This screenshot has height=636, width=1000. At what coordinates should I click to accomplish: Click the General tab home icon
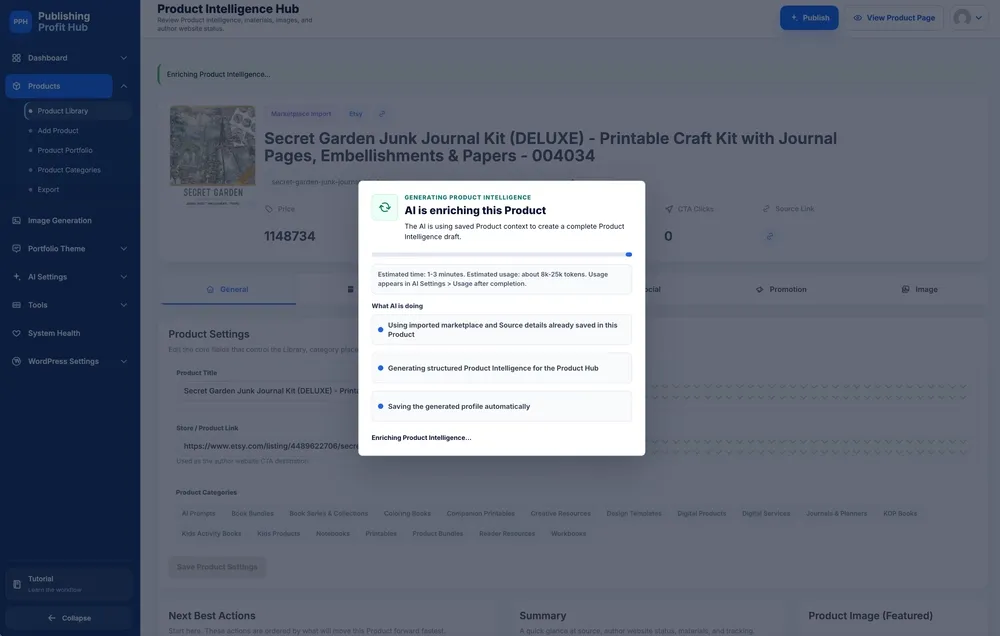[210, 290]
